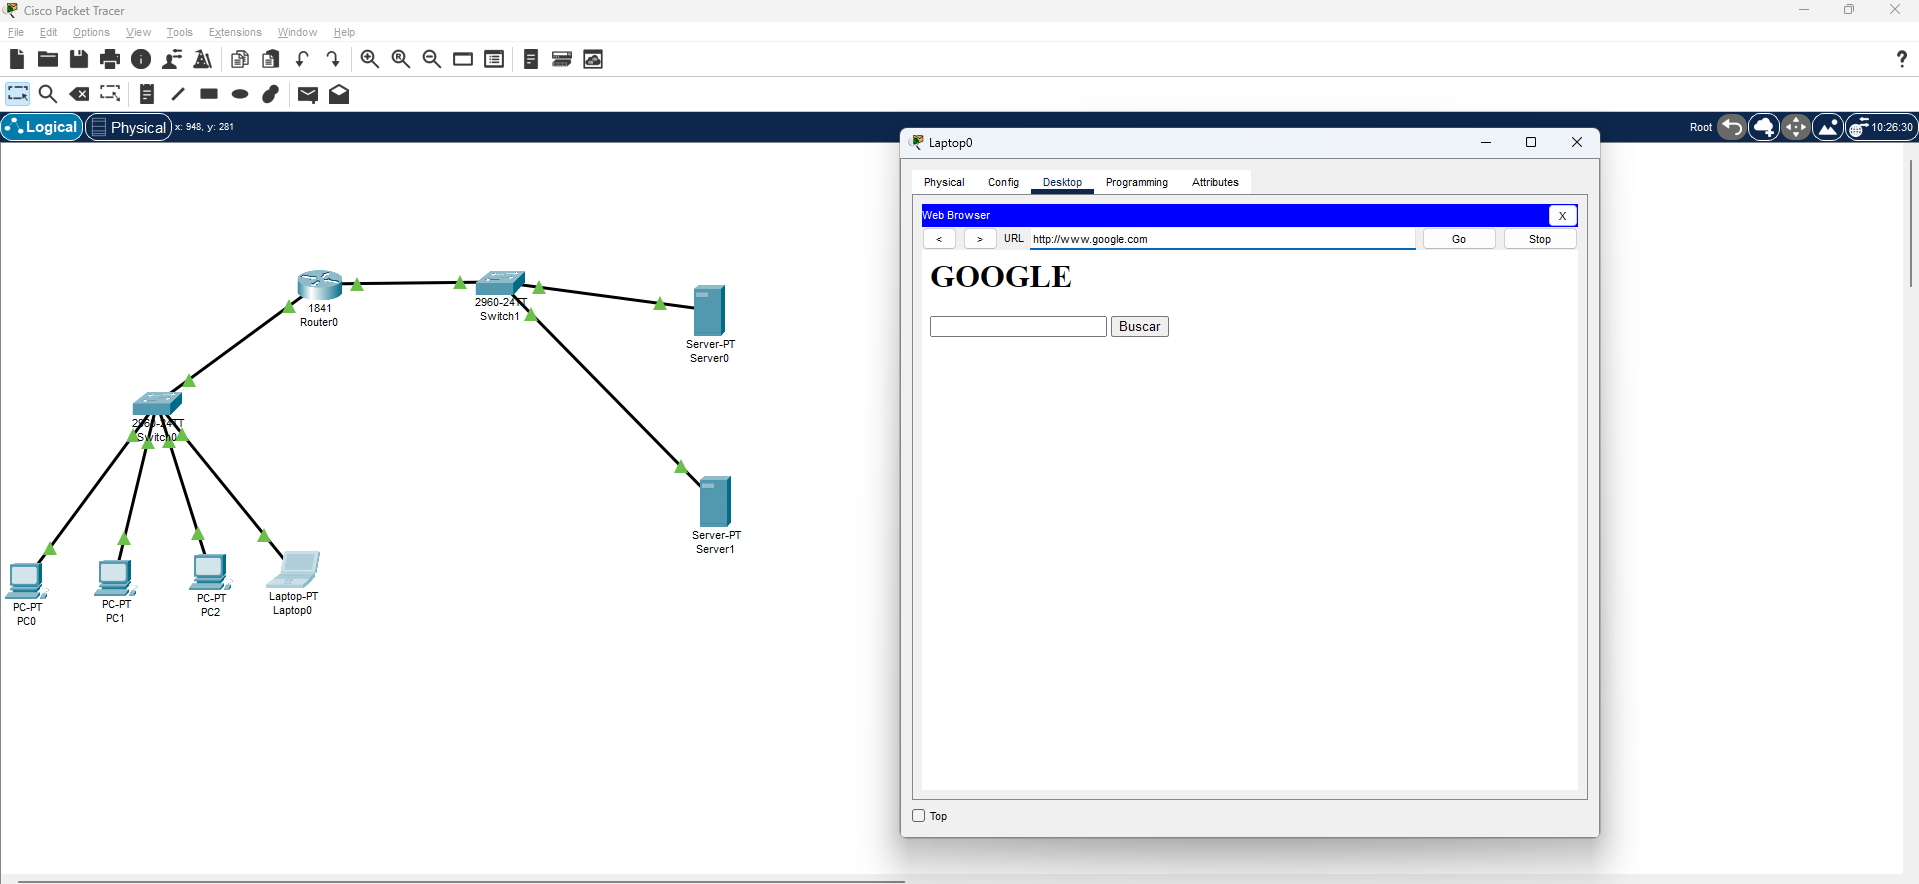
Task: Switch to Laptop0 Attributes tab
Action: (1215, 182)
